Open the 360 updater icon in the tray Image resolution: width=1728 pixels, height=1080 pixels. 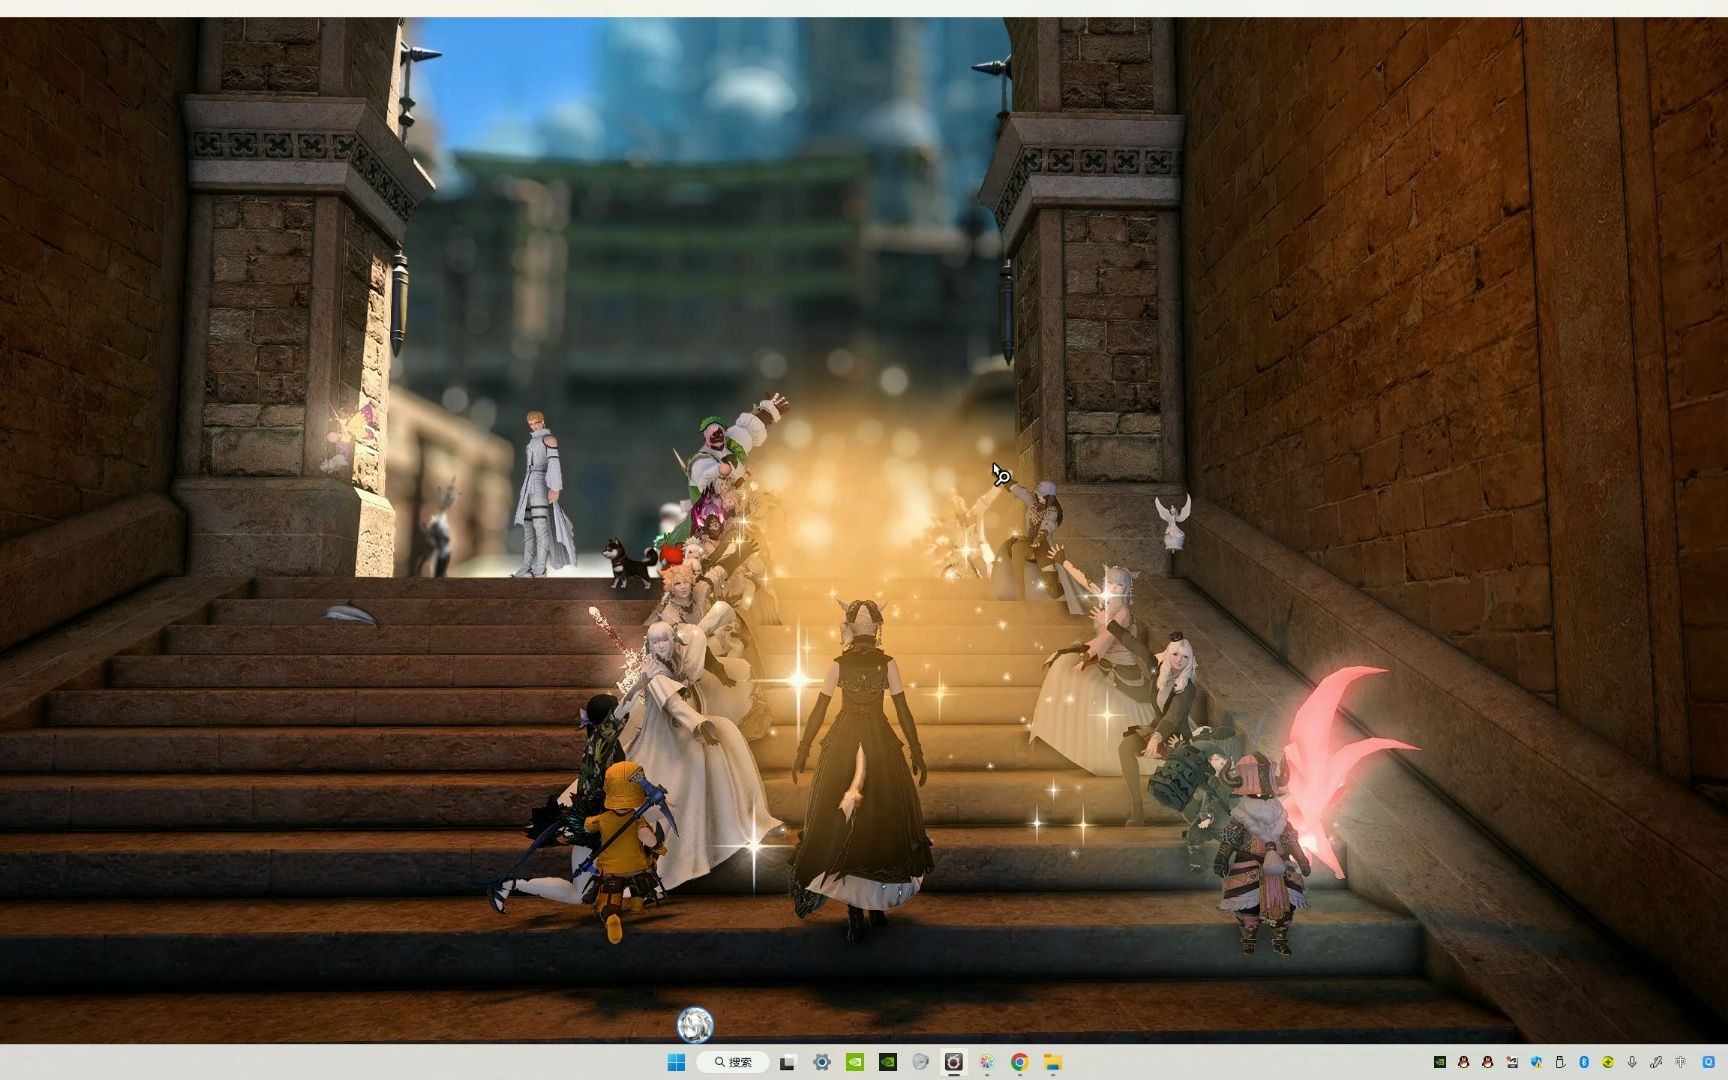point(1608,1062)
